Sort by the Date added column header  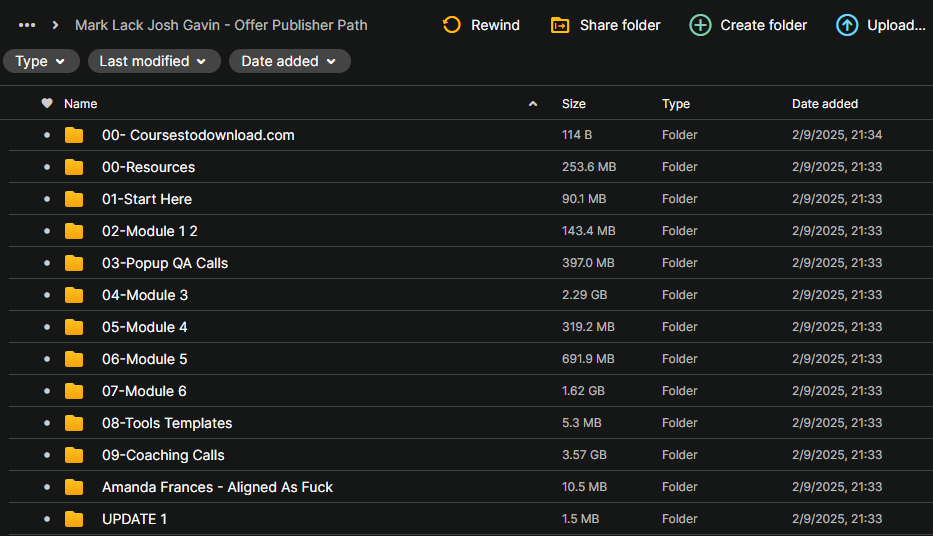[825, 104]
